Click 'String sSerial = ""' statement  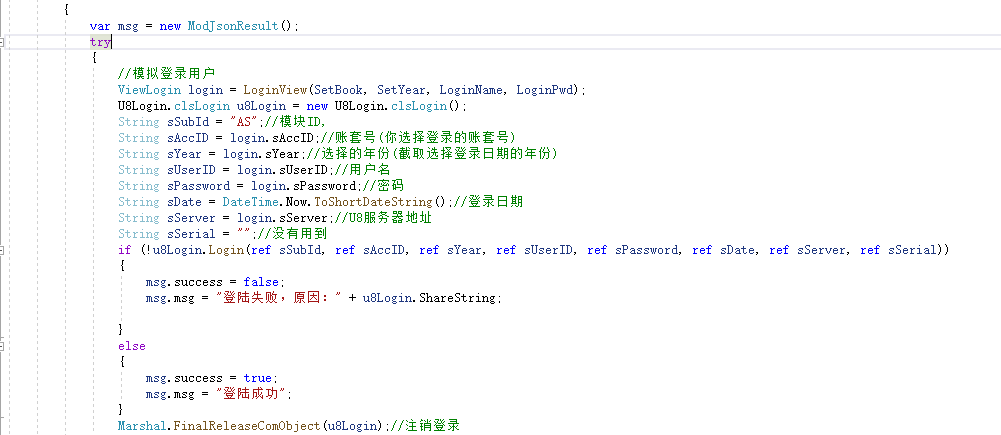coord(186,234)
